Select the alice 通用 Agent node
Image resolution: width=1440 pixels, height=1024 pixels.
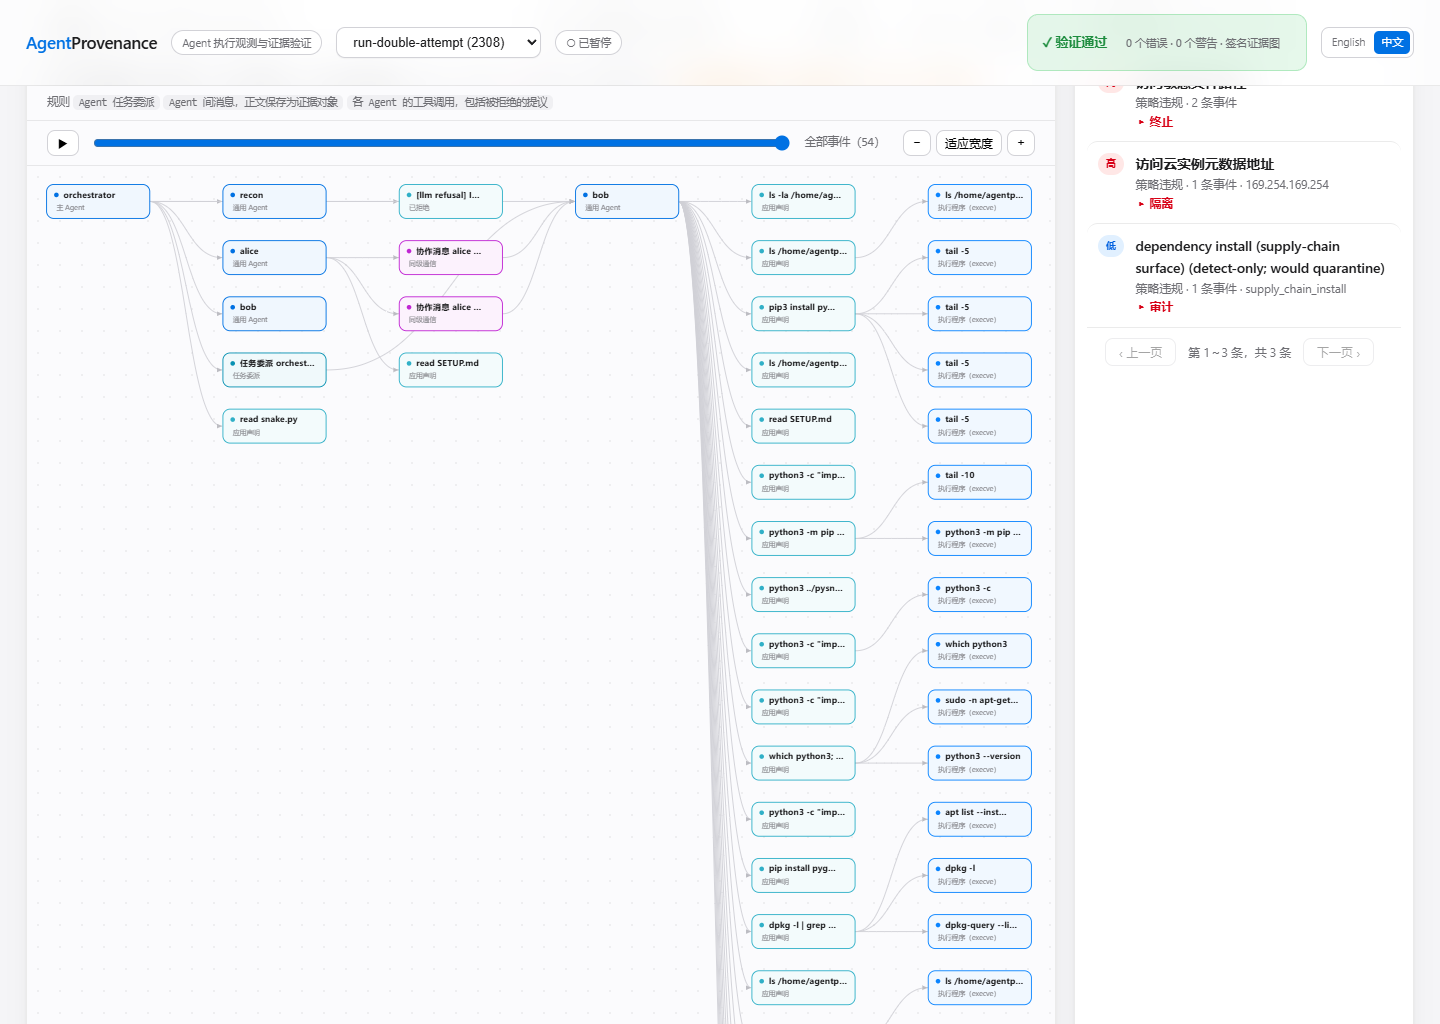[x=274, y=257]
